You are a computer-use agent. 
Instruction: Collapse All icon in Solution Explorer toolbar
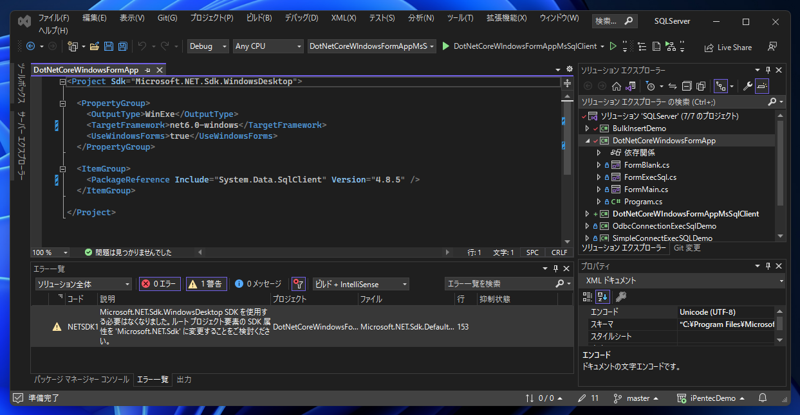point(687,86)
